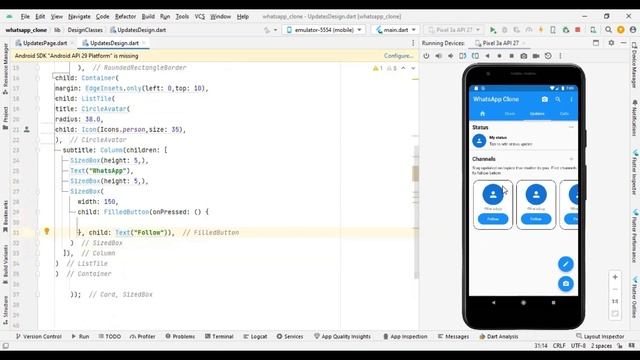Open the Problems tool window
This screenshot has width=640, height=360.
(x=180, y=336)
